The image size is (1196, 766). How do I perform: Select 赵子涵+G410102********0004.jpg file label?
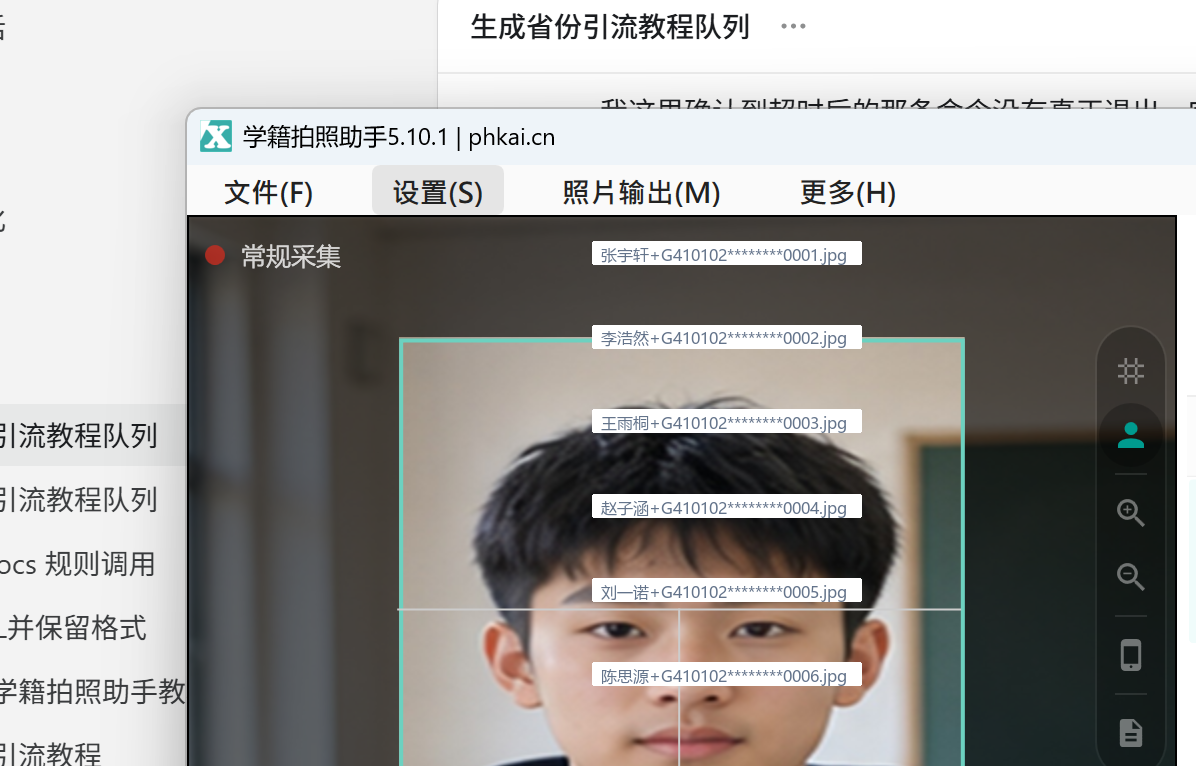[x=726, y=507]
